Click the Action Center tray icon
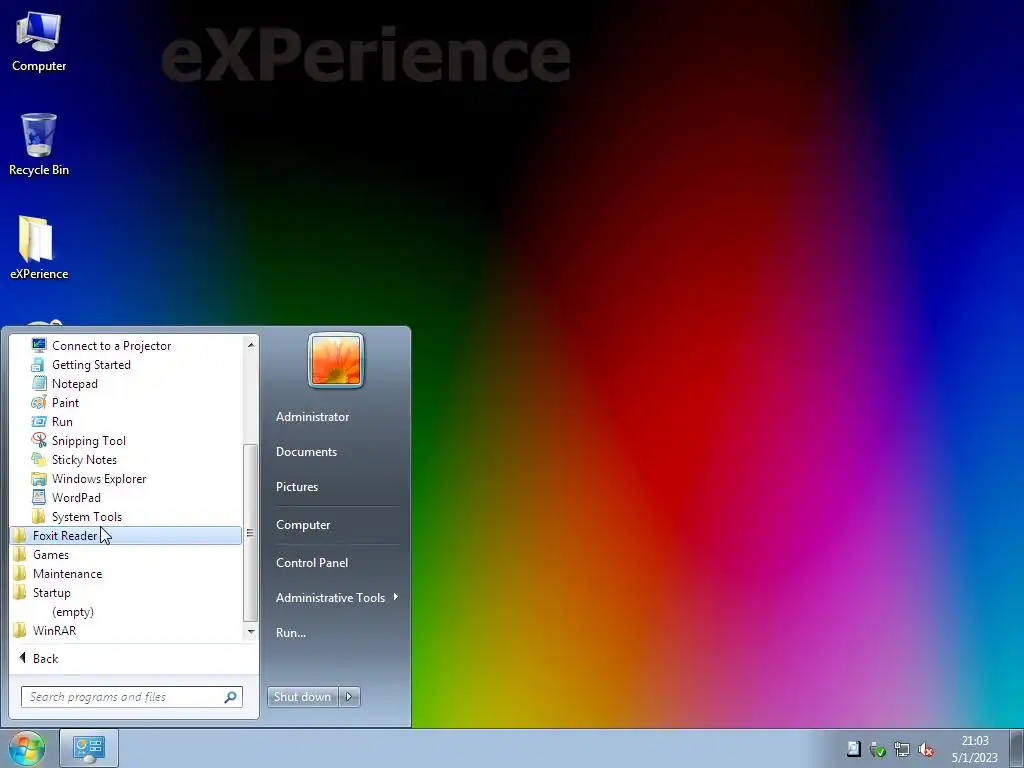This screenshot has width=1024, height=768. (854, 749)
